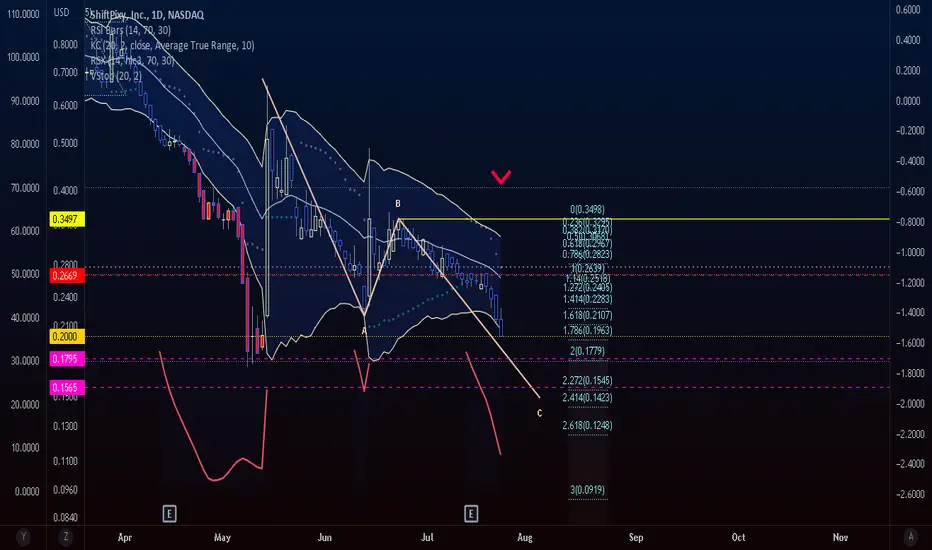
Task: Click the ShiftPixy, Inc. symbol title
Action: pos(147,15)
